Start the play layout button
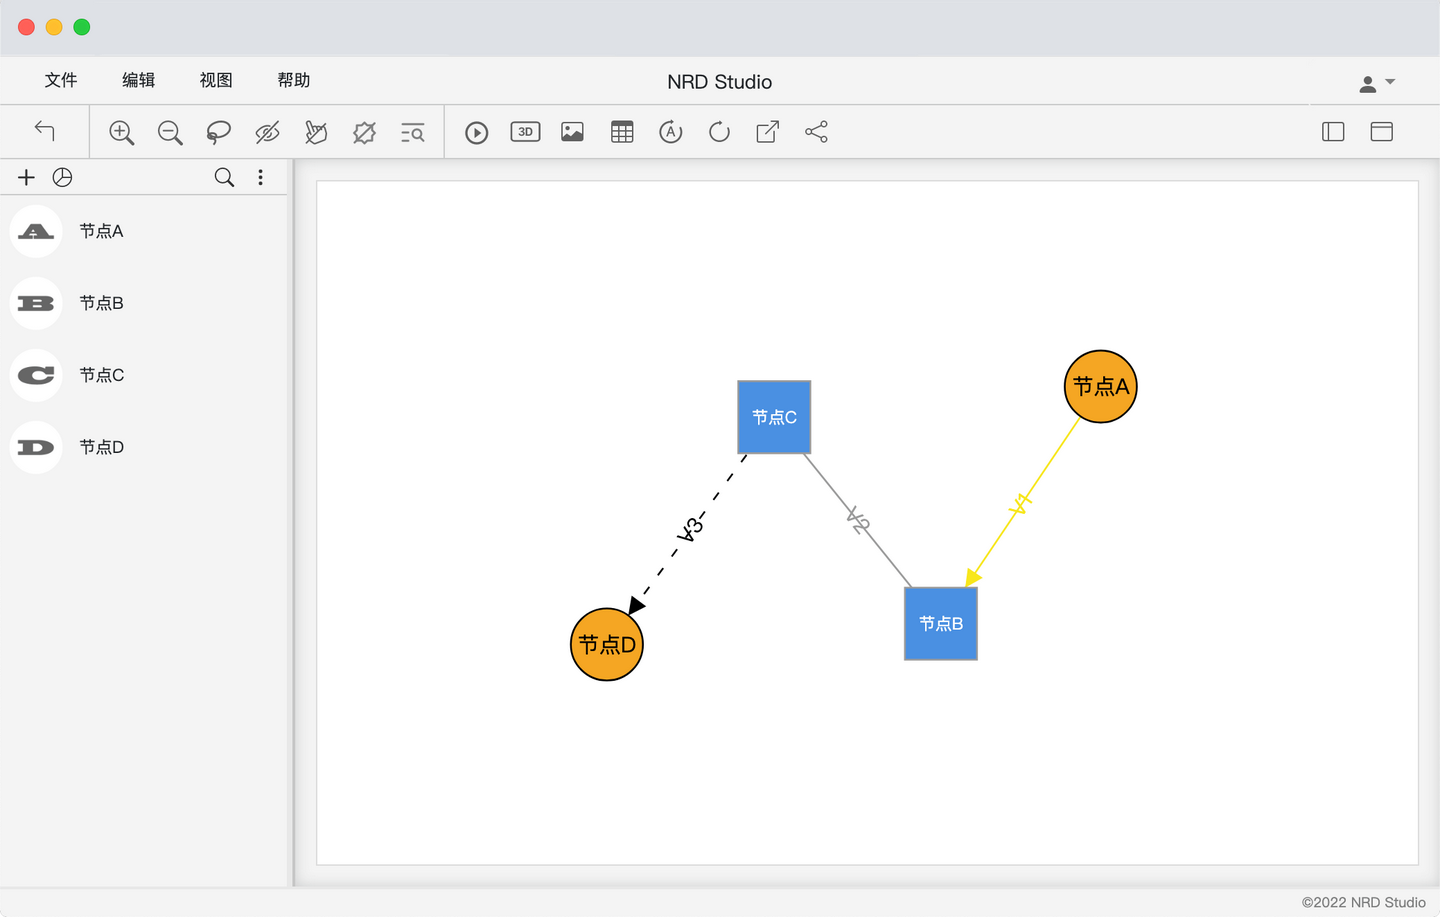This screenshot has width=1440, height=917. tap(477, 132)
